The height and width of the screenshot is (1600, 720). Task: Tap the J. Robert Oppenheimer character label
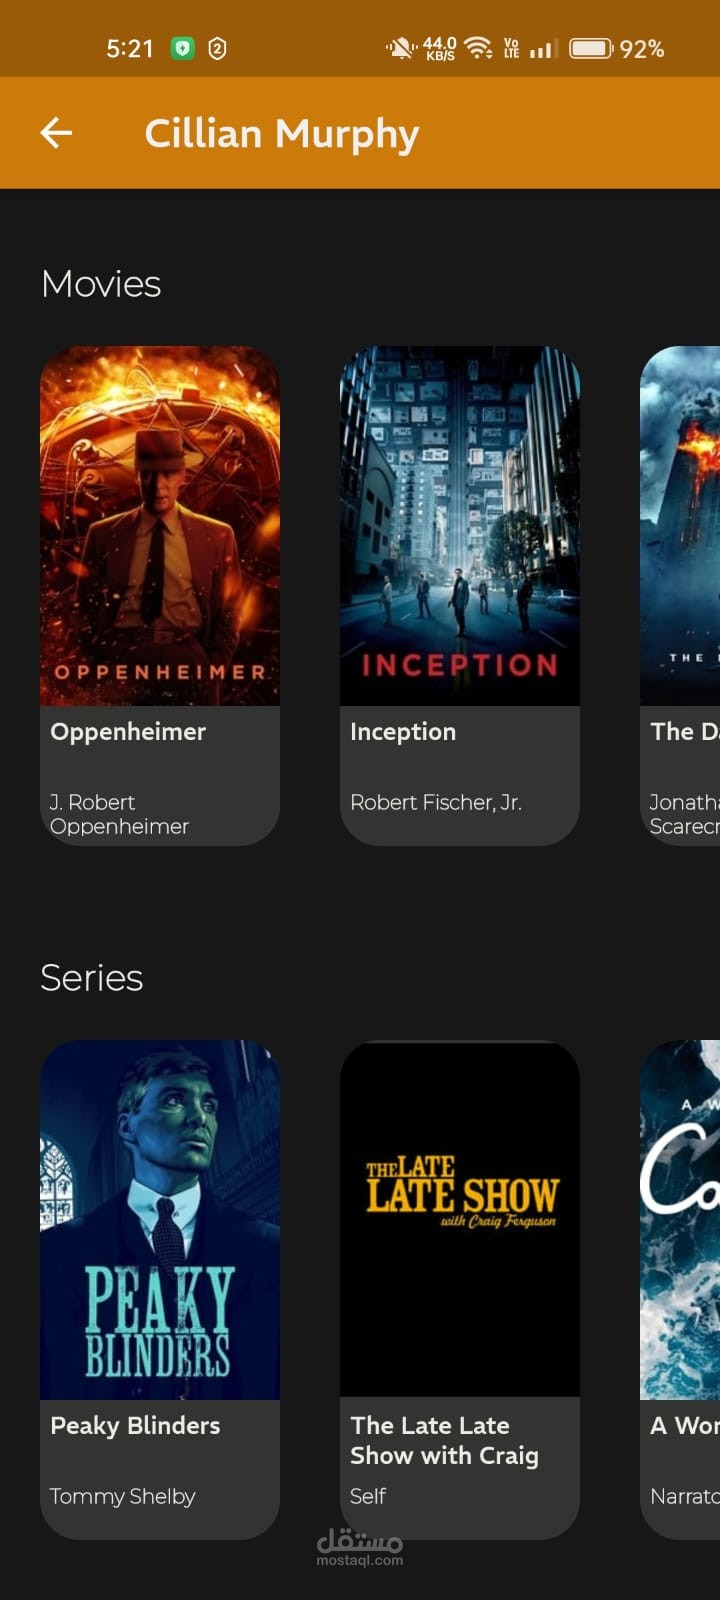click(119, 814)
